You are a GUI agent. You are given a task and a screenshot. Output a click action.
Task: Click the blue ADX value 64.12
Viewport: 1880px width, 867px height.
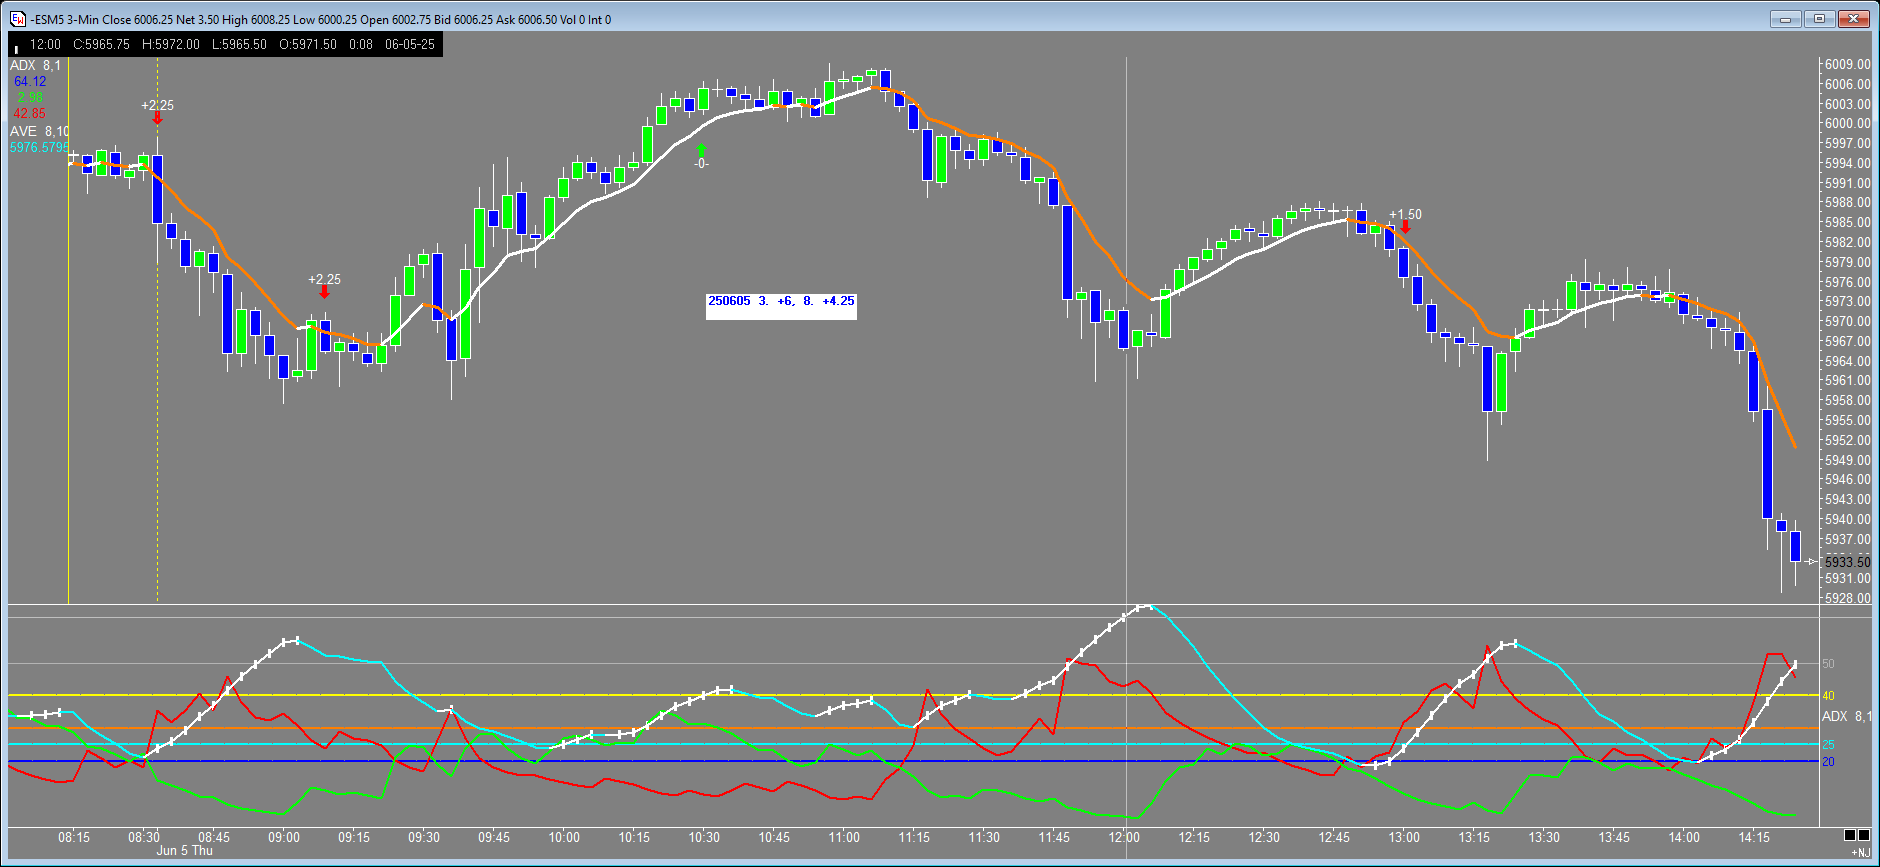coord(30,81)
